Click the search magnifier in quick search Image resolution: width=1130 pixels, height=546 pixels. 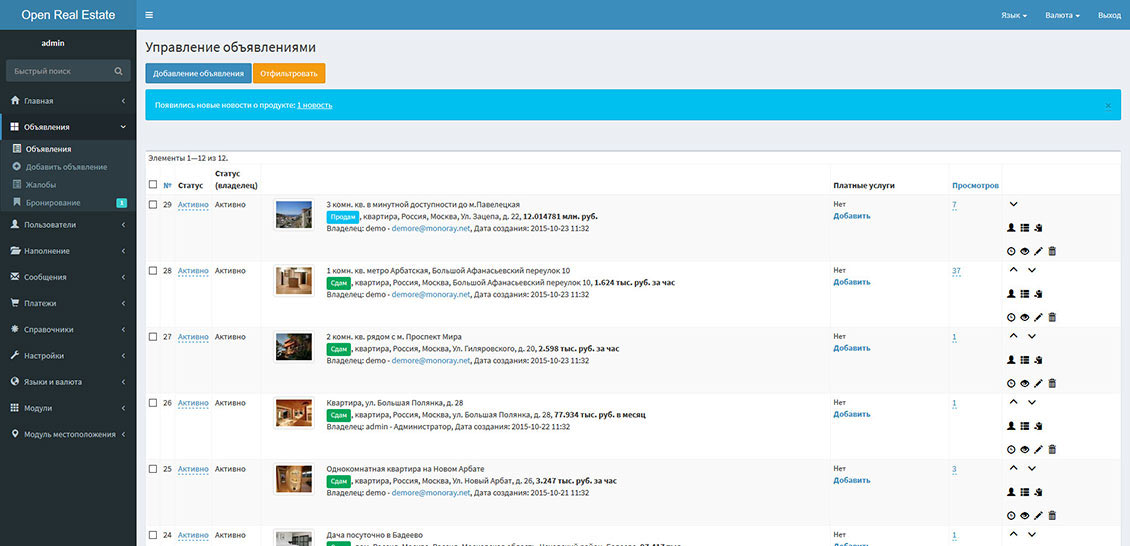[118, 71]
